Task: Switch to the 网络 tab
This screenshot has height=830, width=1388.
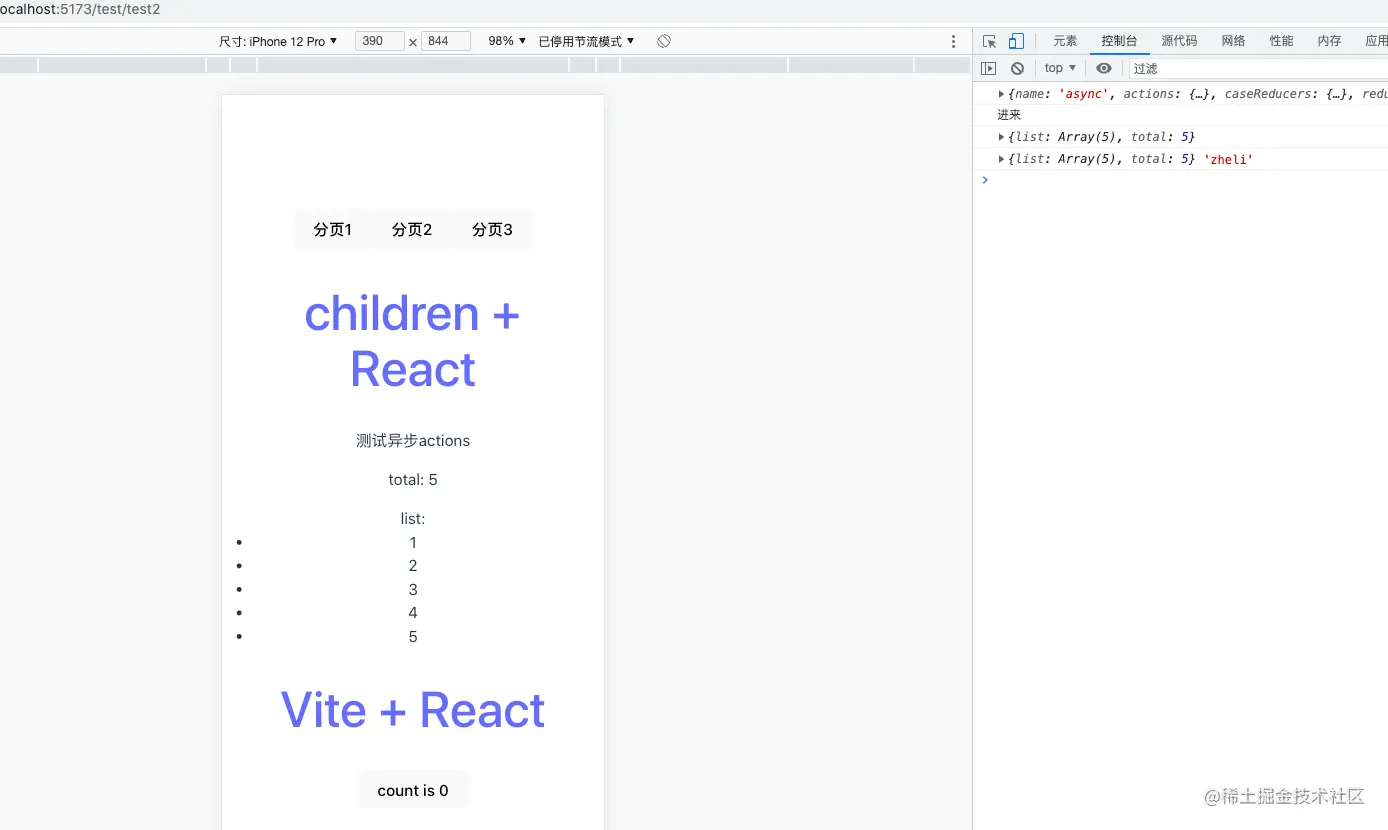Action: (1233, 41)
